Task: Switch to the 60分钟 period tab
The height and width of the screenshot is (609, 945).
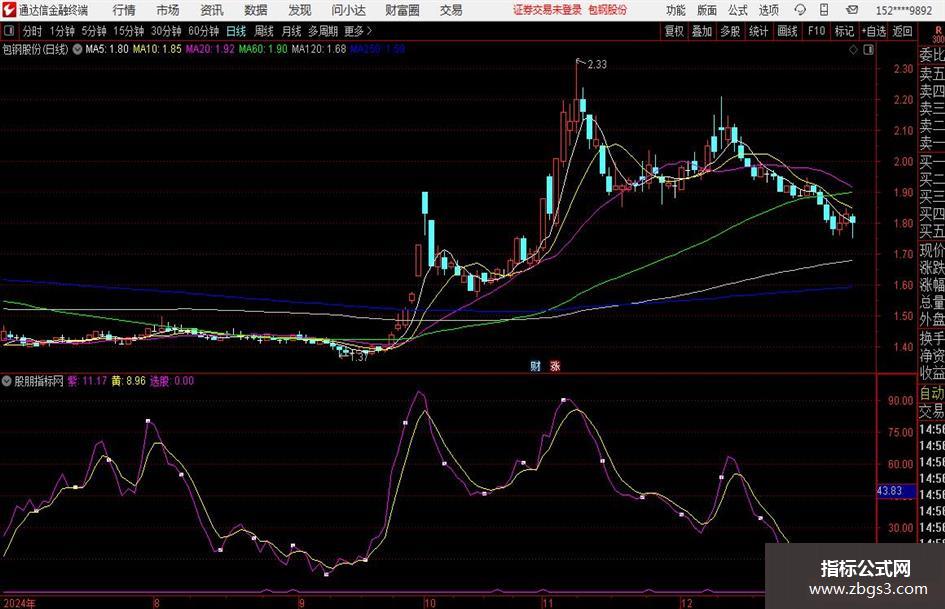Action: [x=204, y=31]
